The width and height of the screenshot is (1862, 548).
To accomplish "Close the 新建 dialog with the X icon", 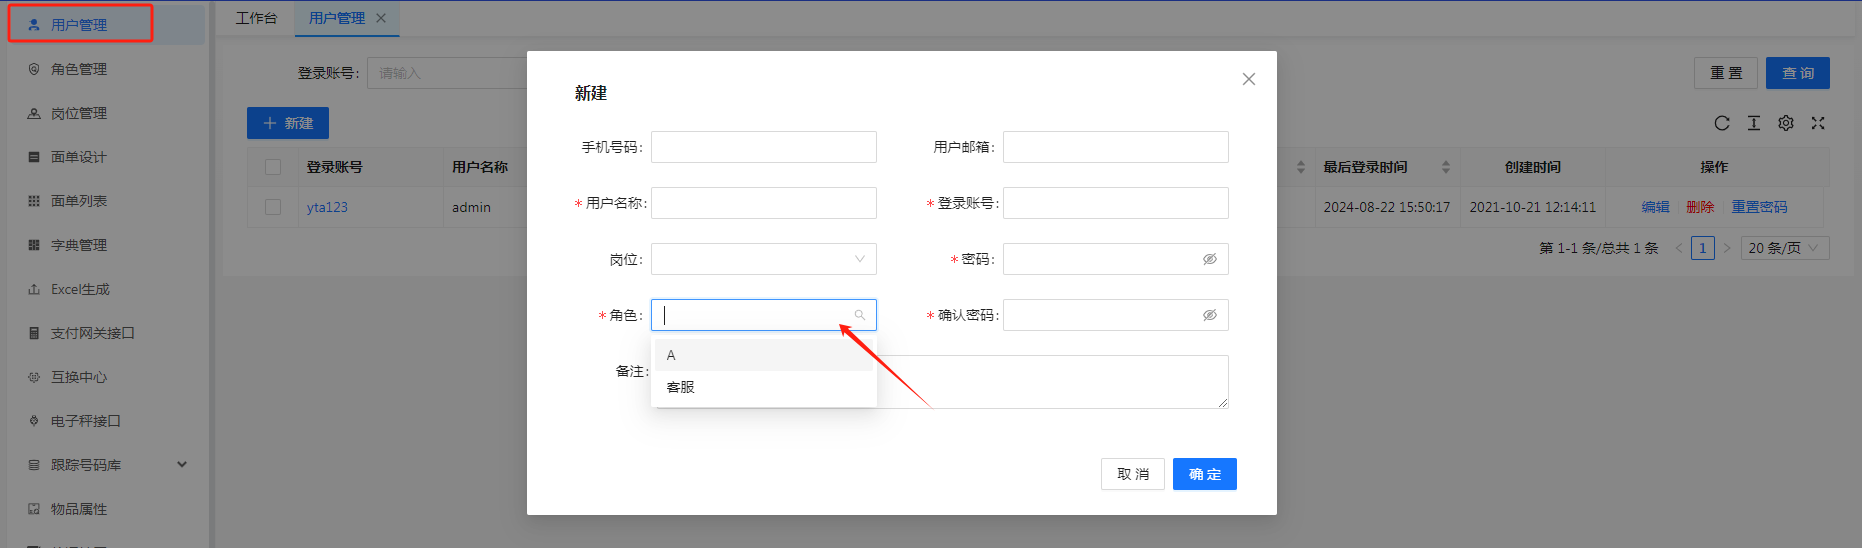I will coord(1248,79).
